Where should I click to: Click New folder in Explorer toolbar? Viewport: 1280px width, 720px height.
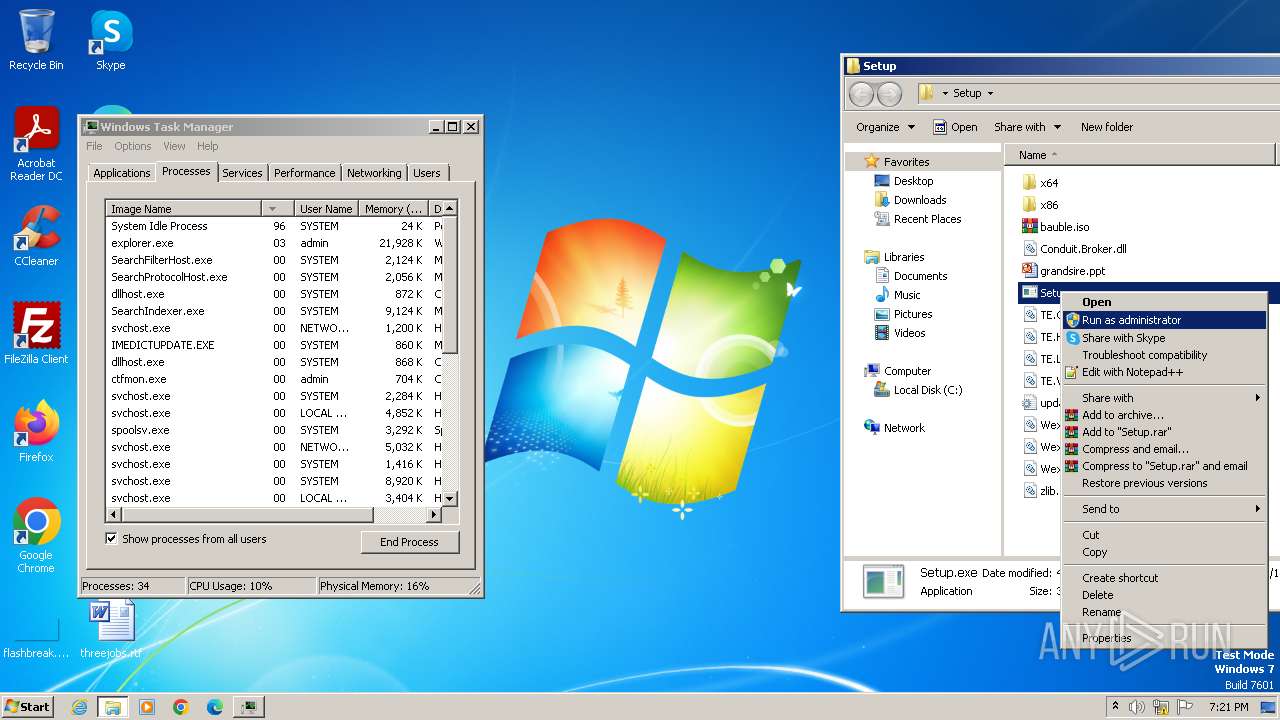[x=1106, y=127]
